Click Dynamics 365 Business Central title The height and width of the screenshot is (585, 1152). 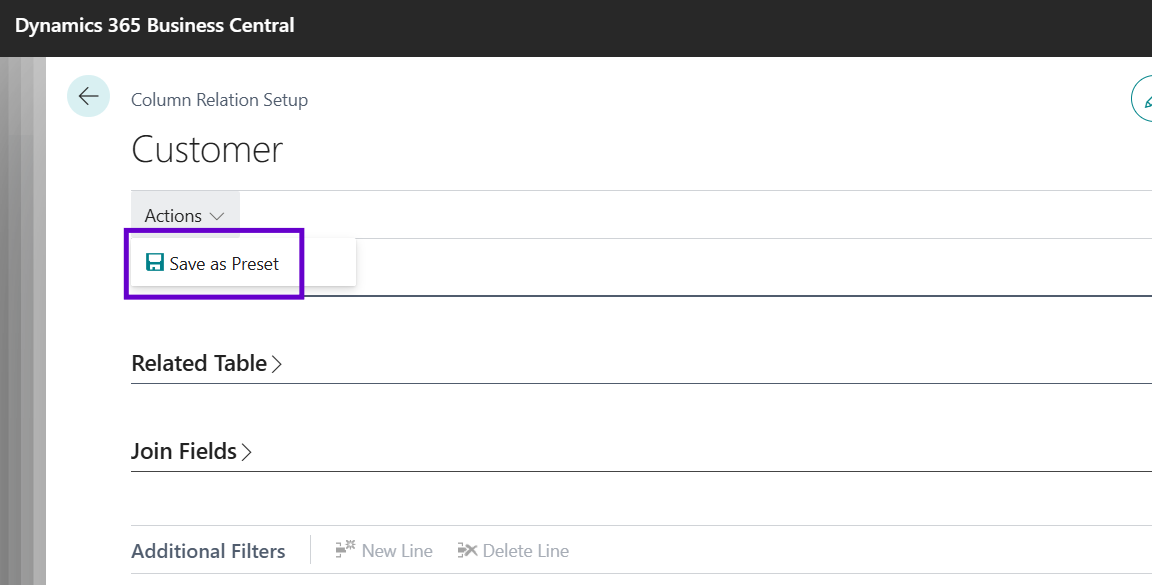155,26
